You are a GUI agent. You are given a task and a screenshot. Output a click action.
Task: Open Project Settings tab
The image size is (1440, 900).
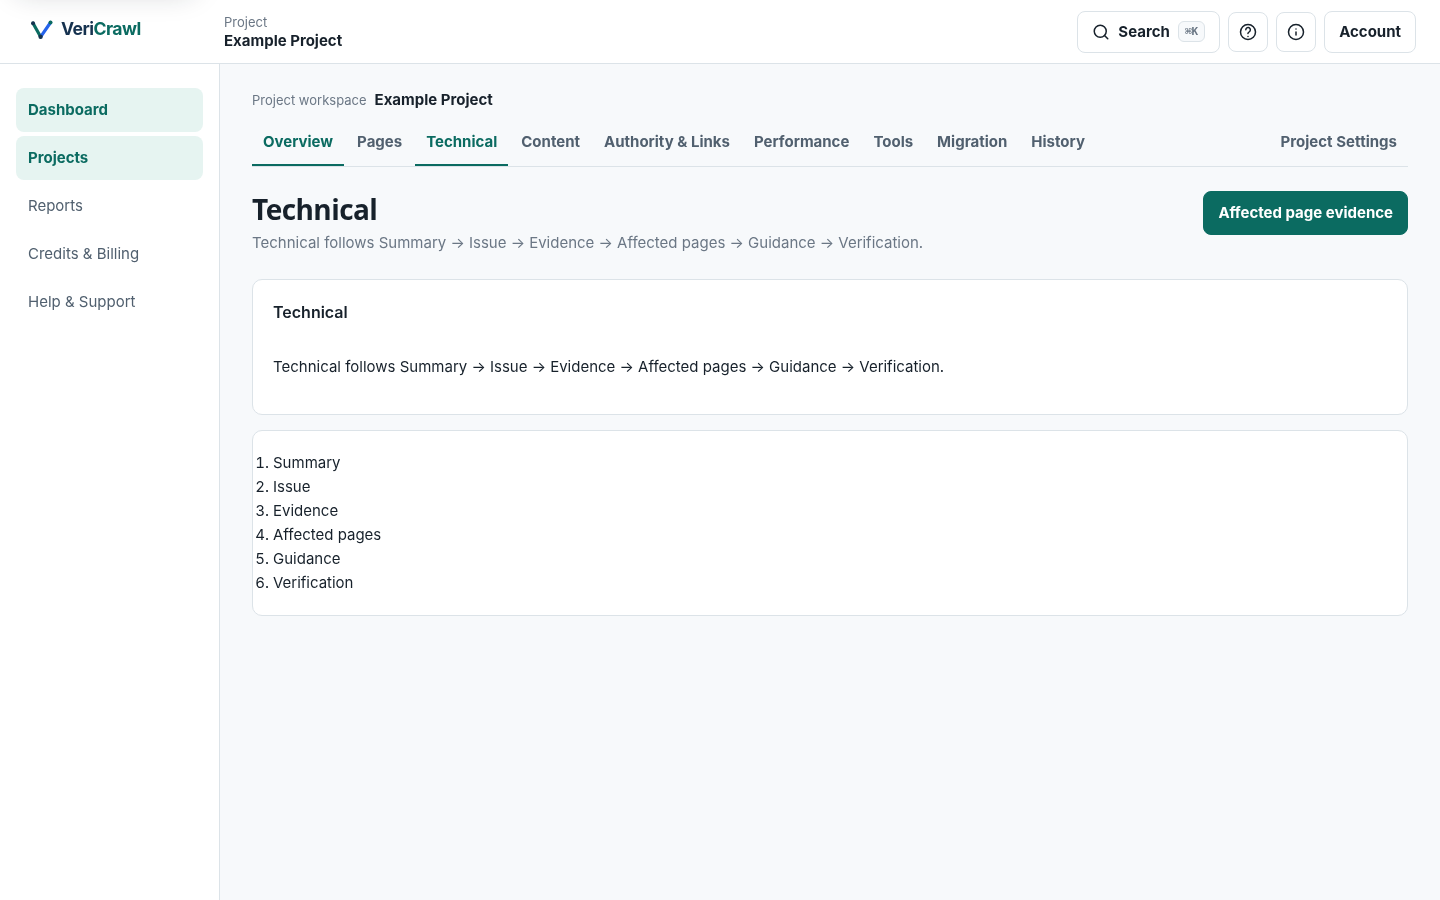tap(1338, 142)
